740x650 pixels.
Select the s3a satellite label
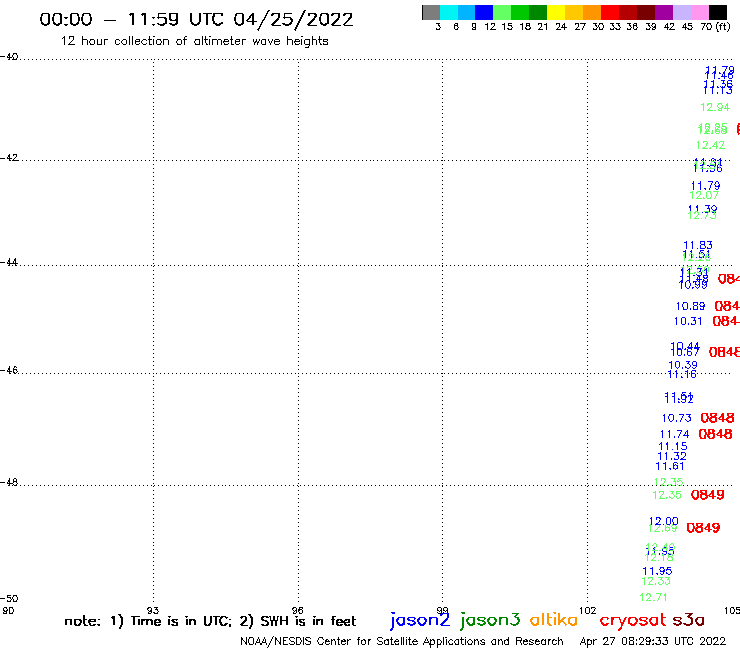[x=688, y=620]
